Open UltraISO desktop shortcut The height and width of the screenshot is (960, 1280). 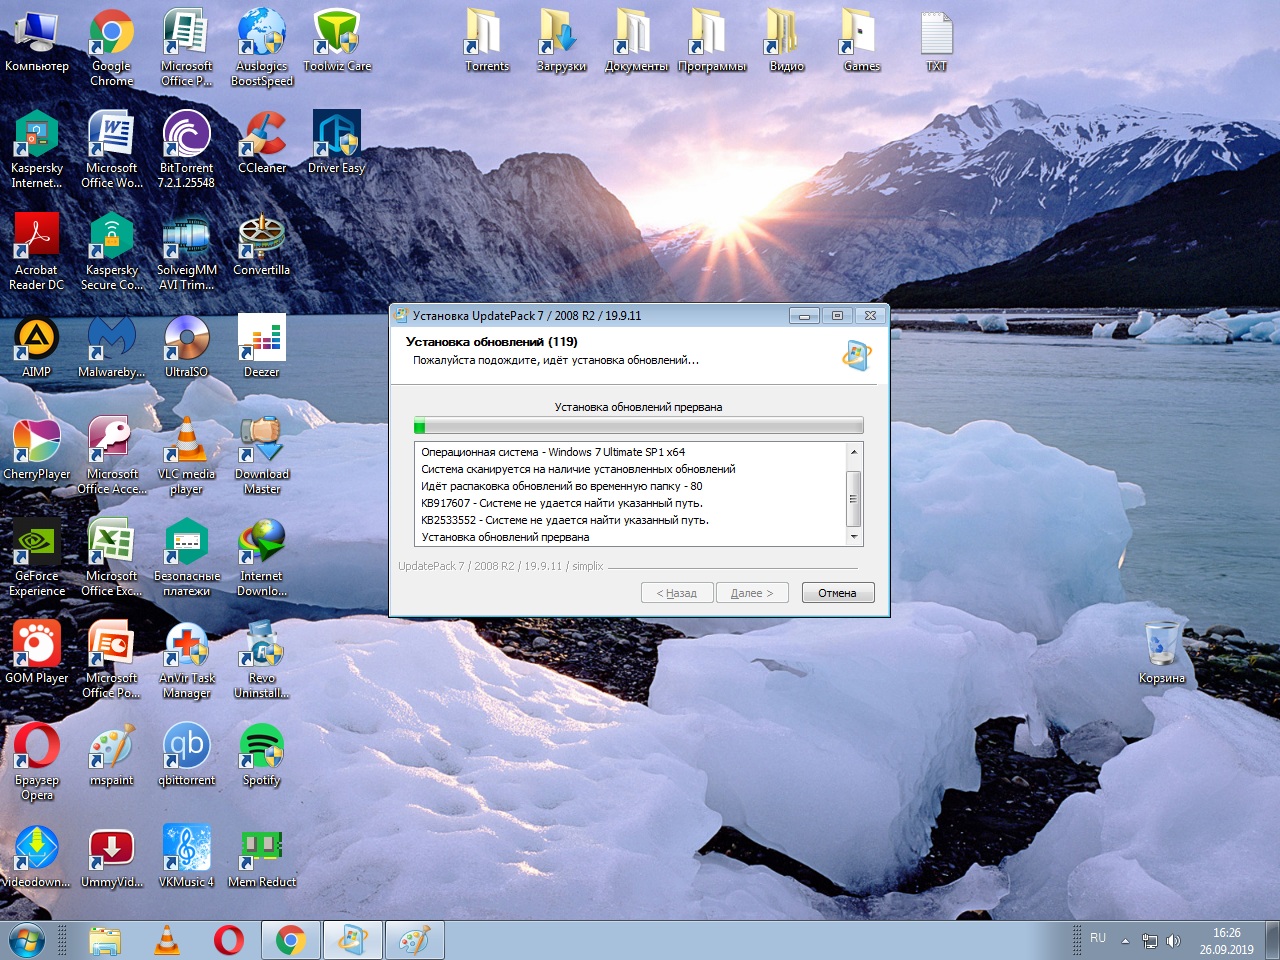coord(187,348)
